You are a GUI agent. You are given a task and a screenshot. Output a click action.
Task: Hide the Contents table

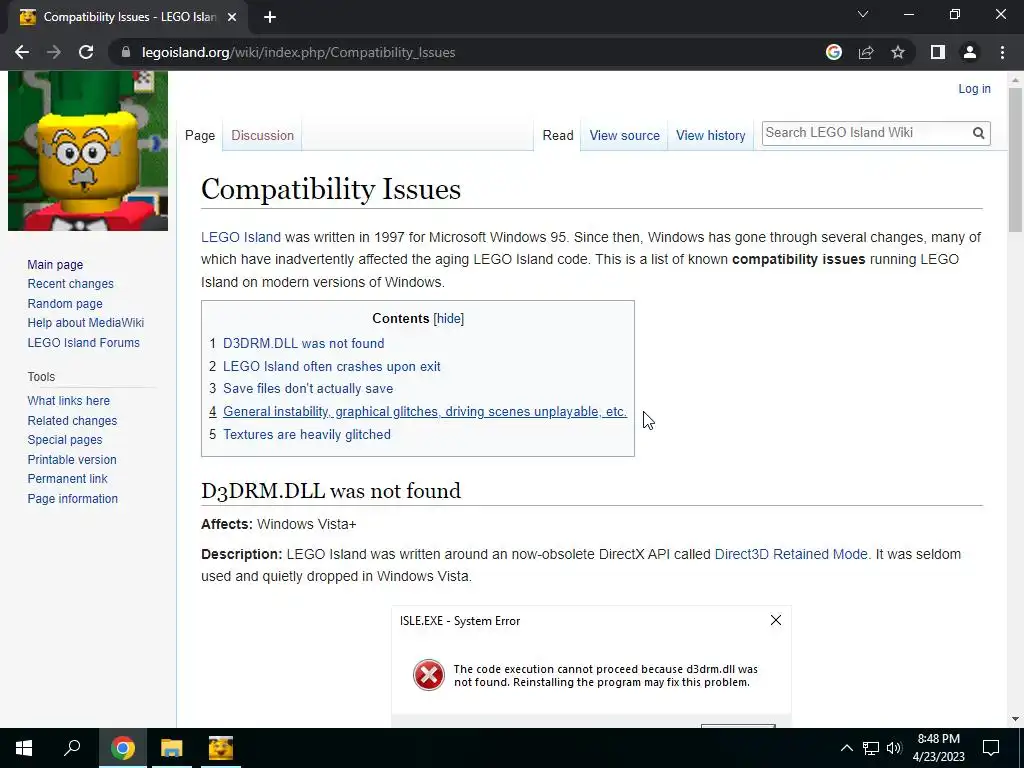point(449,319)
